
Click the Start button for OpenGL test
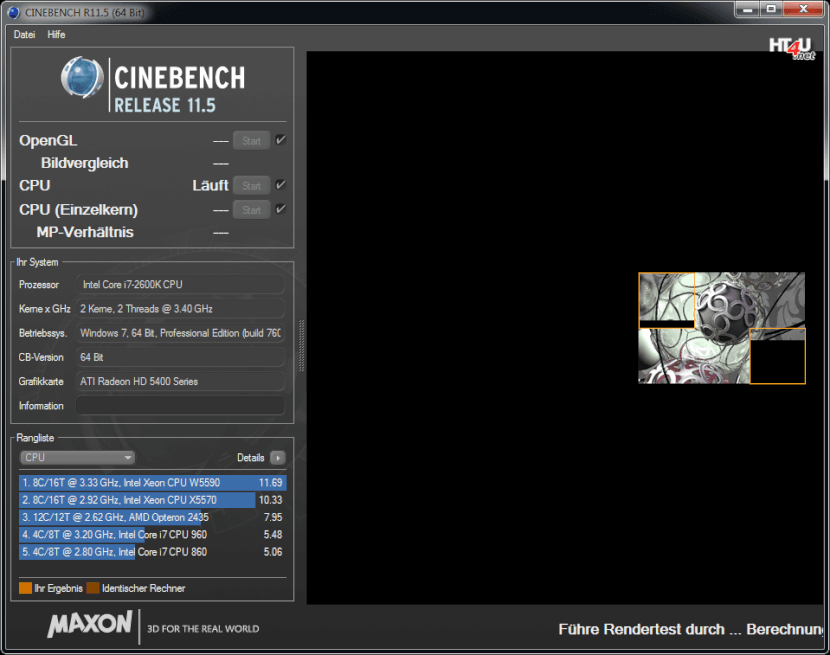[251, 141]
